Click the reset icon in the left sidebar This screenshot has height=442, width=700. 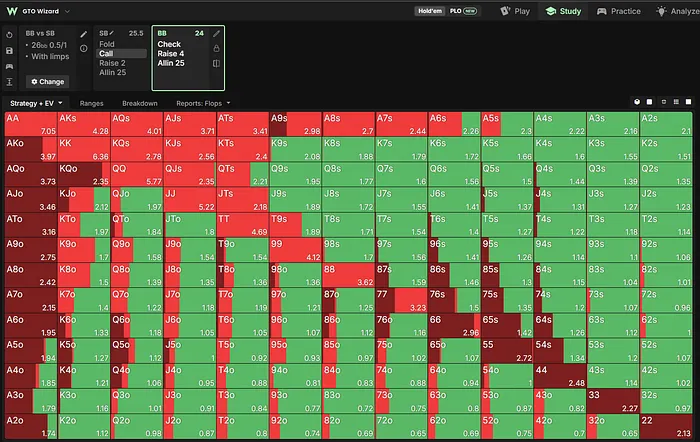pyautogui.click(x=9, y=35)
